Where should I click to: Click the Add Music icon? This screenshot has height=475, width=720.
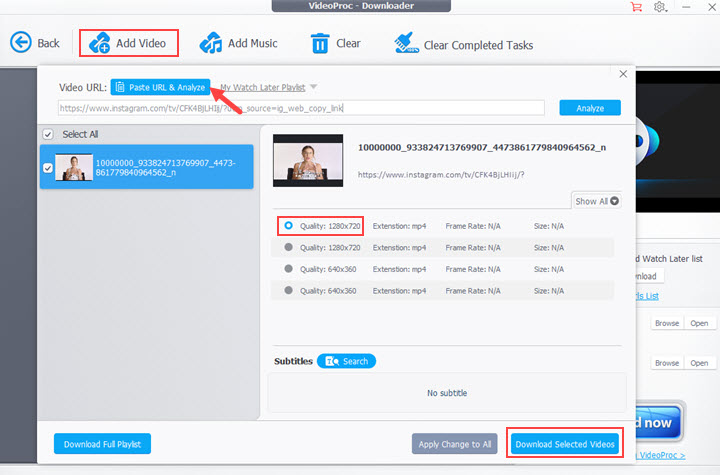coord(211,43)
